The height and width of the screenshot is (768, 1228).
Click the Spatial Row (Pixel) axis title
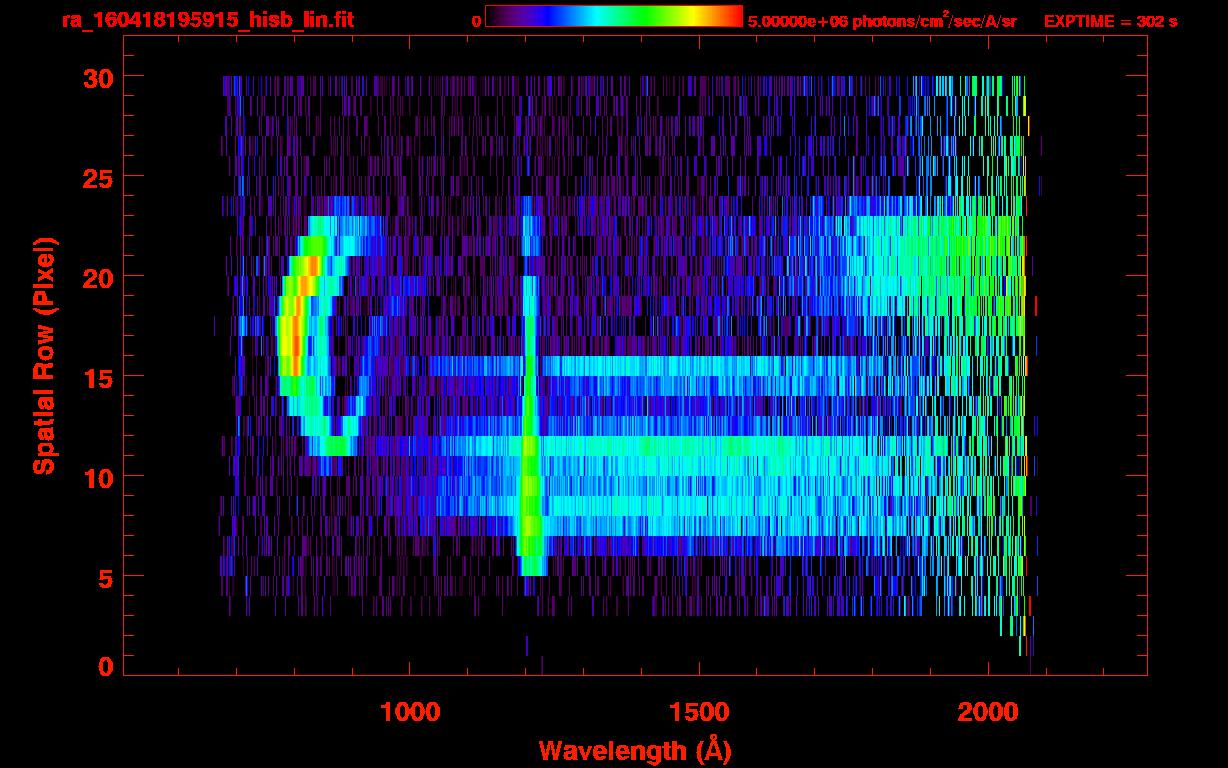coord(43,355)
